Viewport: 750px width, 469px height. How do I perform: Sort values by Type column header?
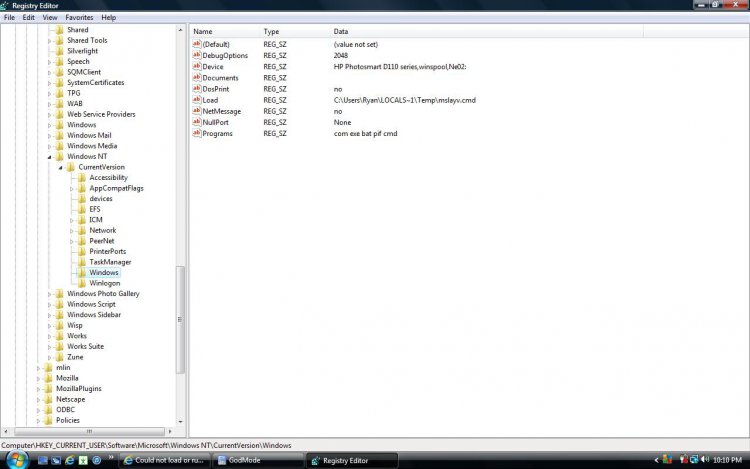[x=295, y=32]
